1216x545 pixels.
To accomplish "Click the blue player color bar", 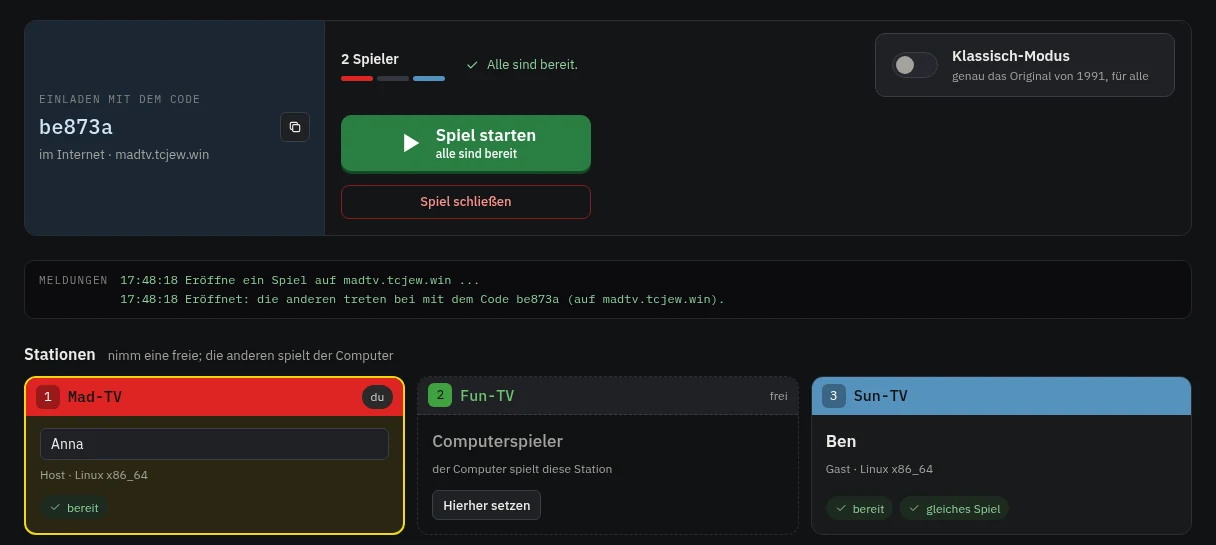I will pos(429,78).
